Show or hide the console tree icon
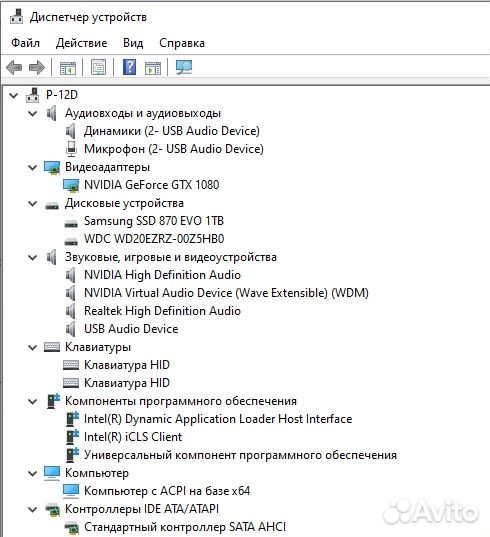Viewport: 490px width, 537px height. click(x=68, y=67)
